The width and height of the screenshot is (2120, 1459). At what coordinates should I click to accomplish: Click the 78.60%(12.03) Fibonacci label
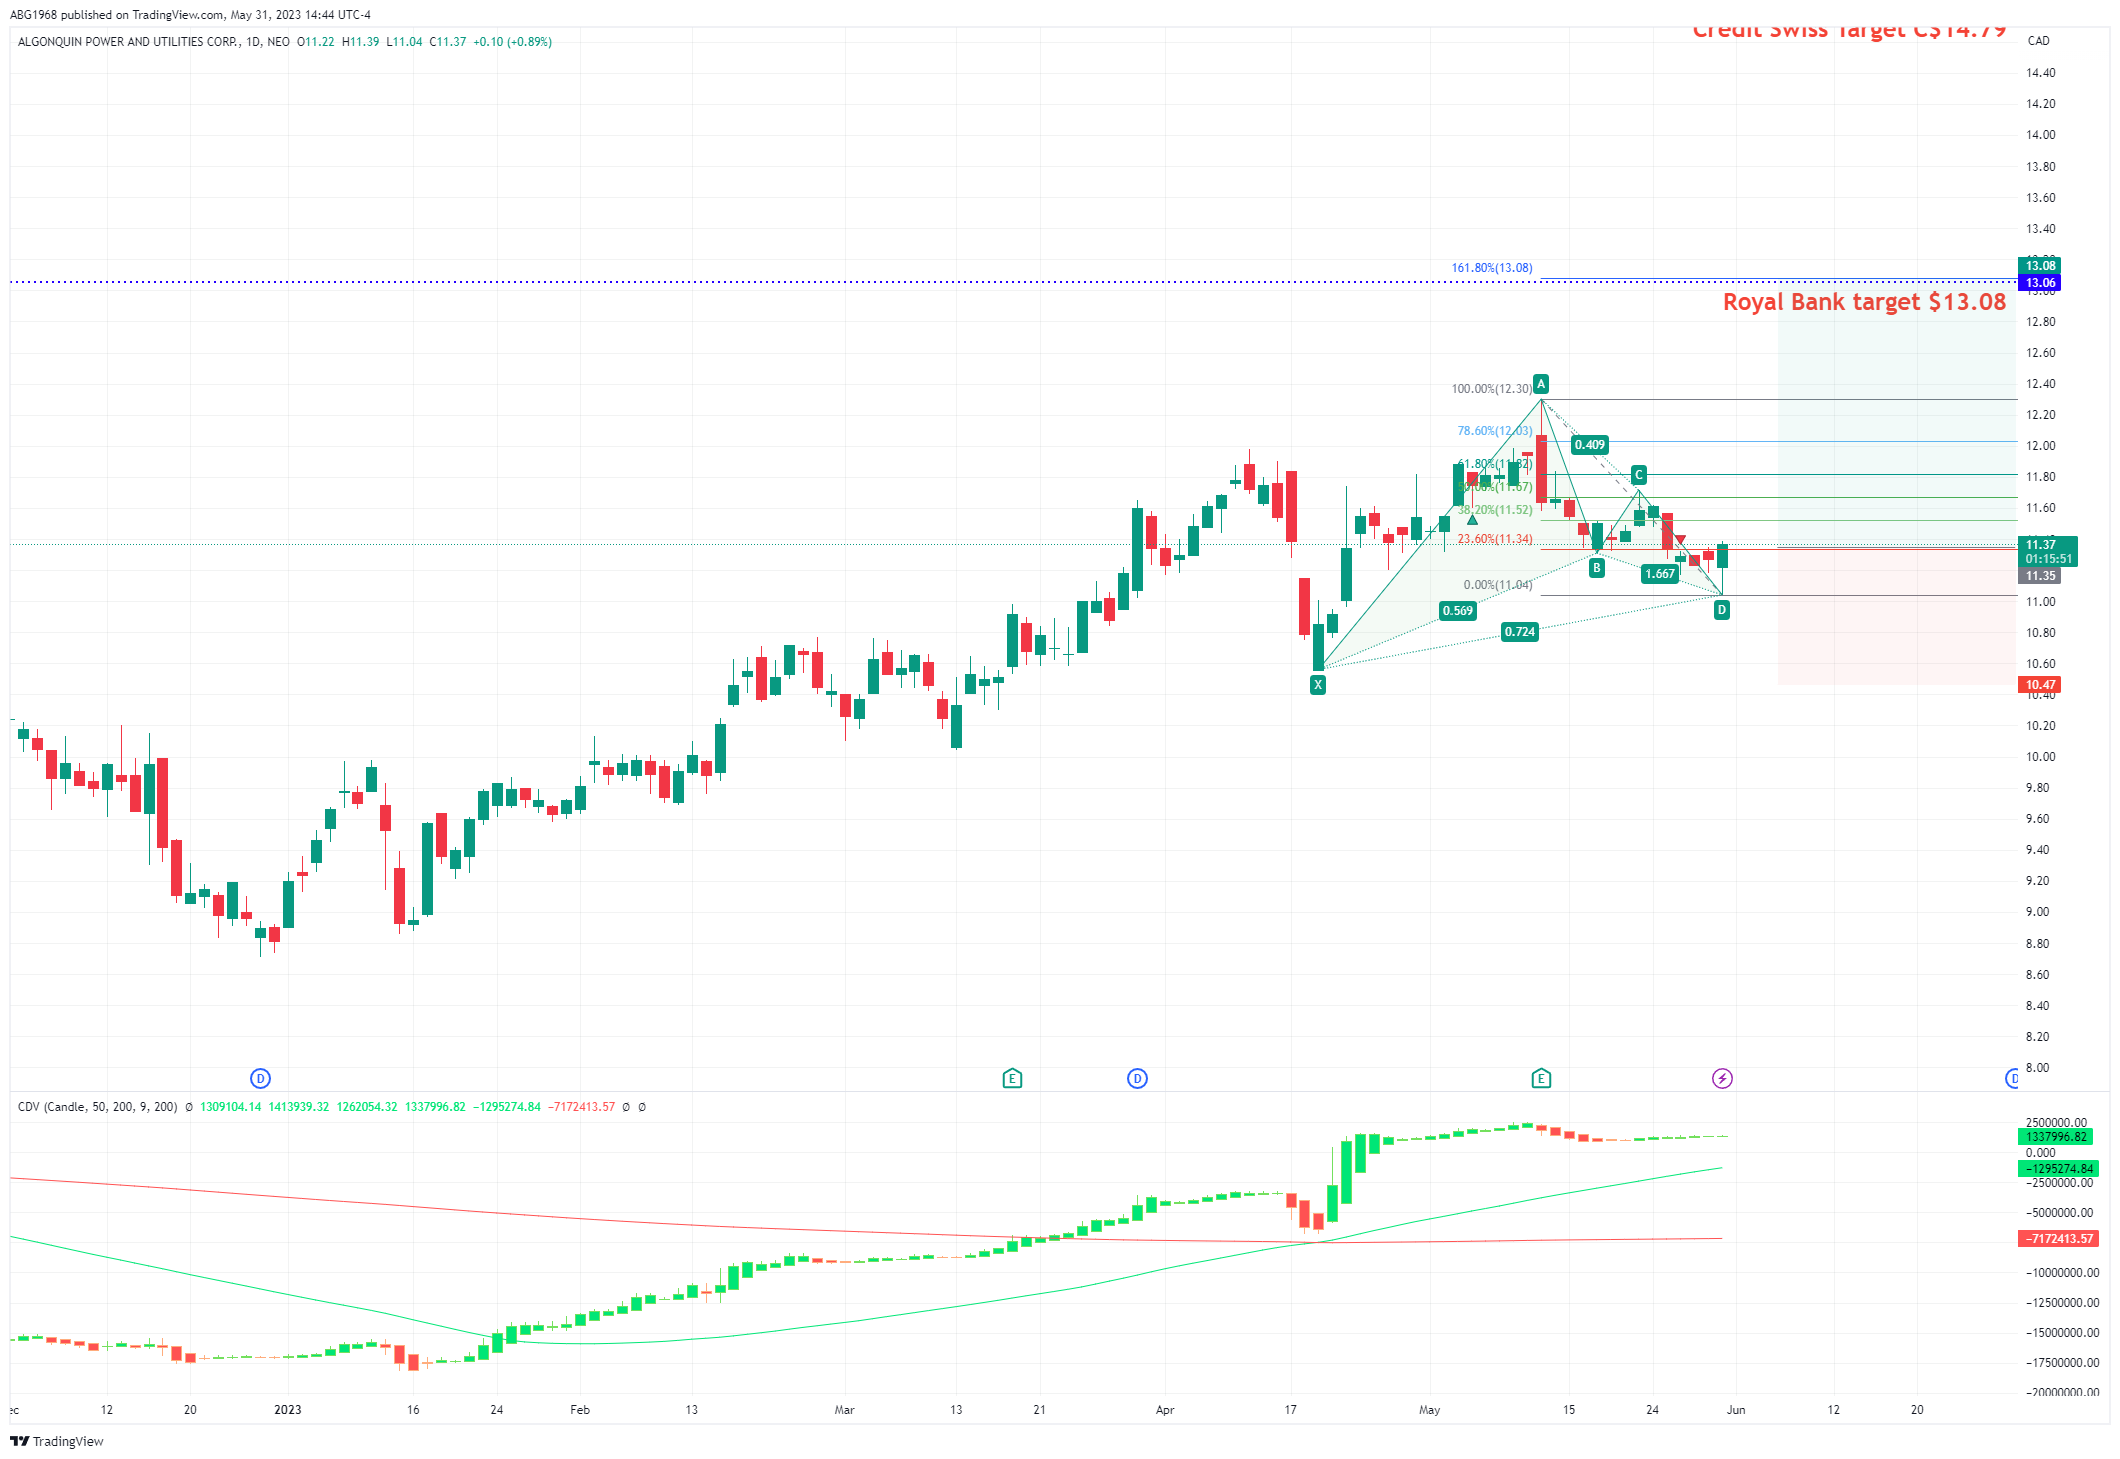[x=1495, y=431]
